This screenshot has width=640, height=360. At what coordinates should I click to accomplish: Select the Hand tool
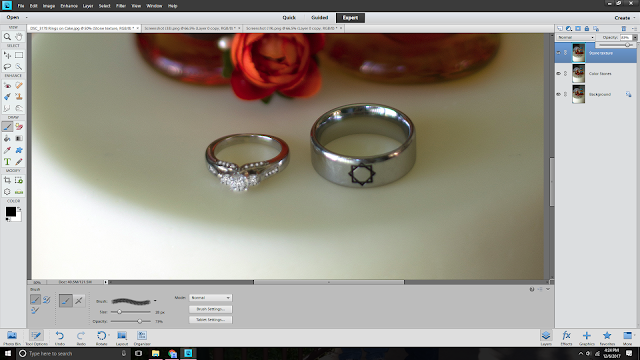tap(19, 37)
